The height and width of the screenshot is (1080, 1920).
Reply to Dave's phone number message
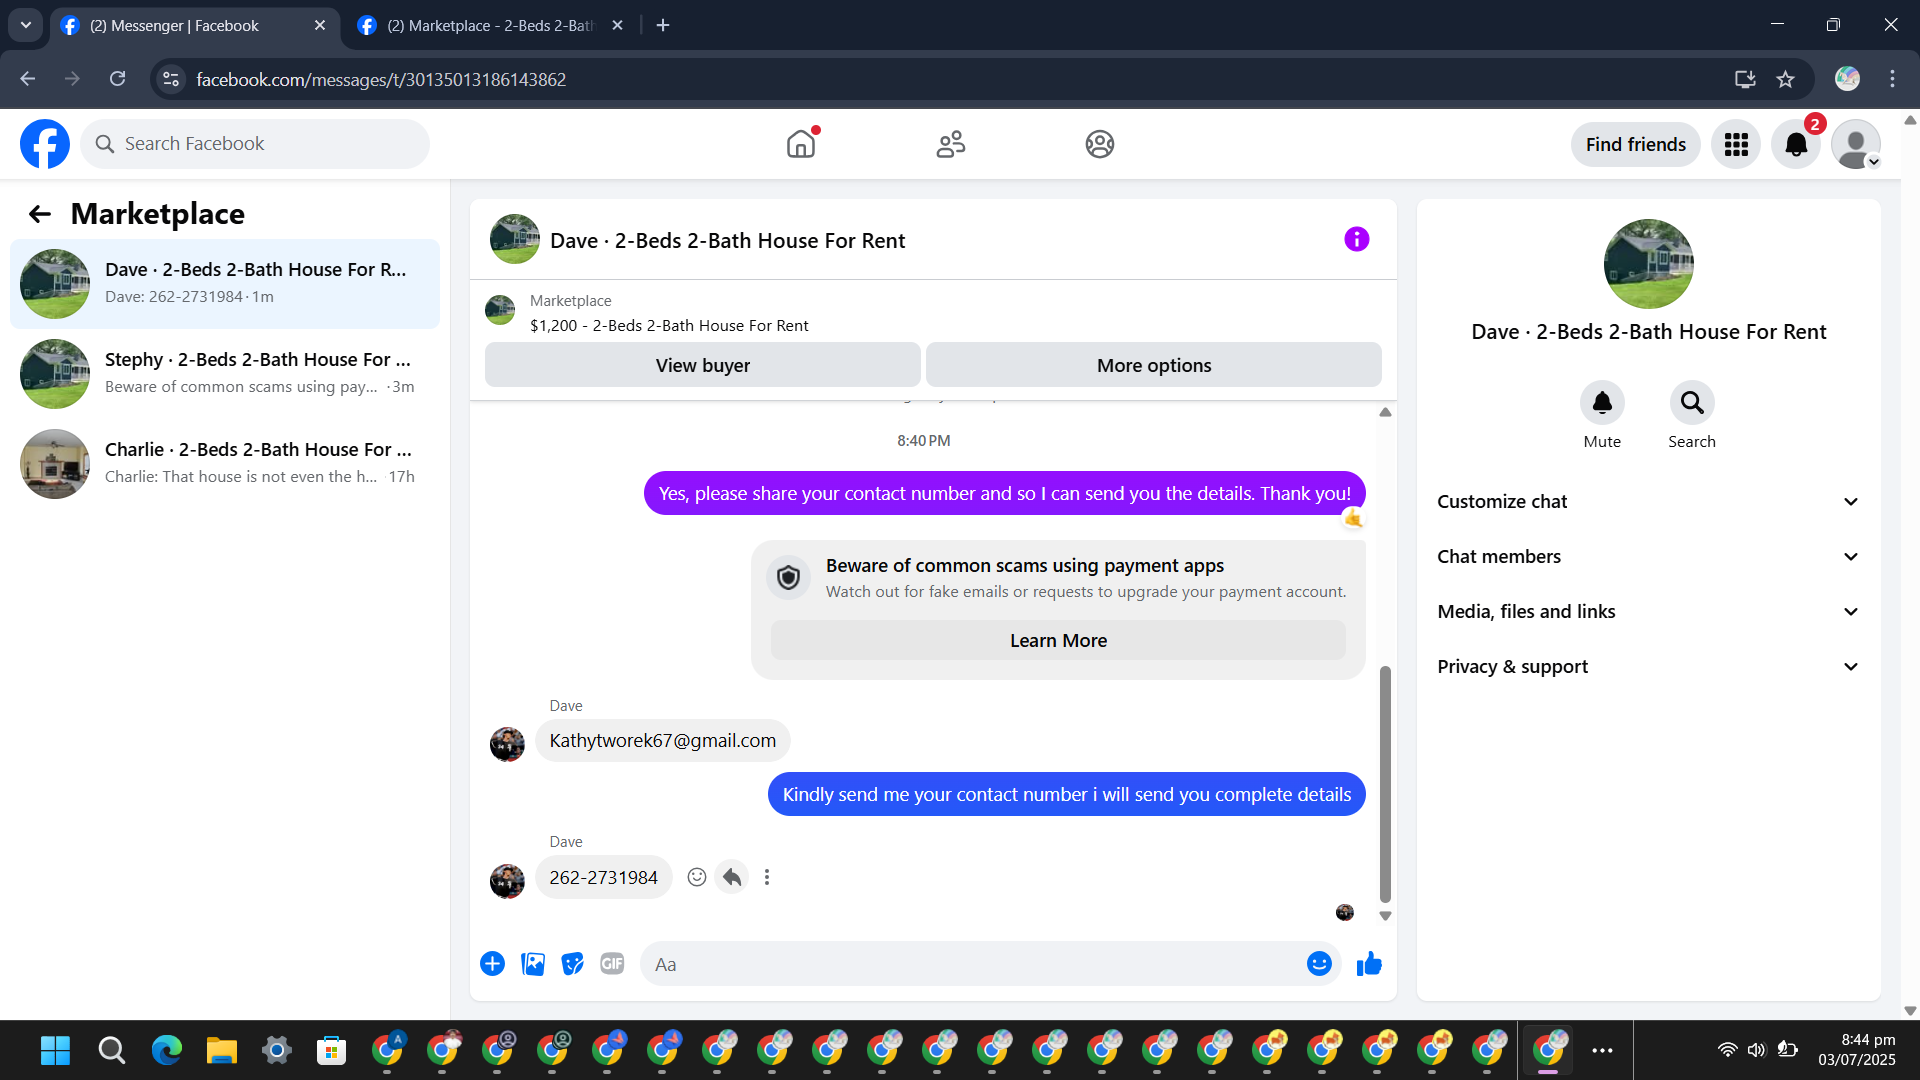tap(732, 877)
